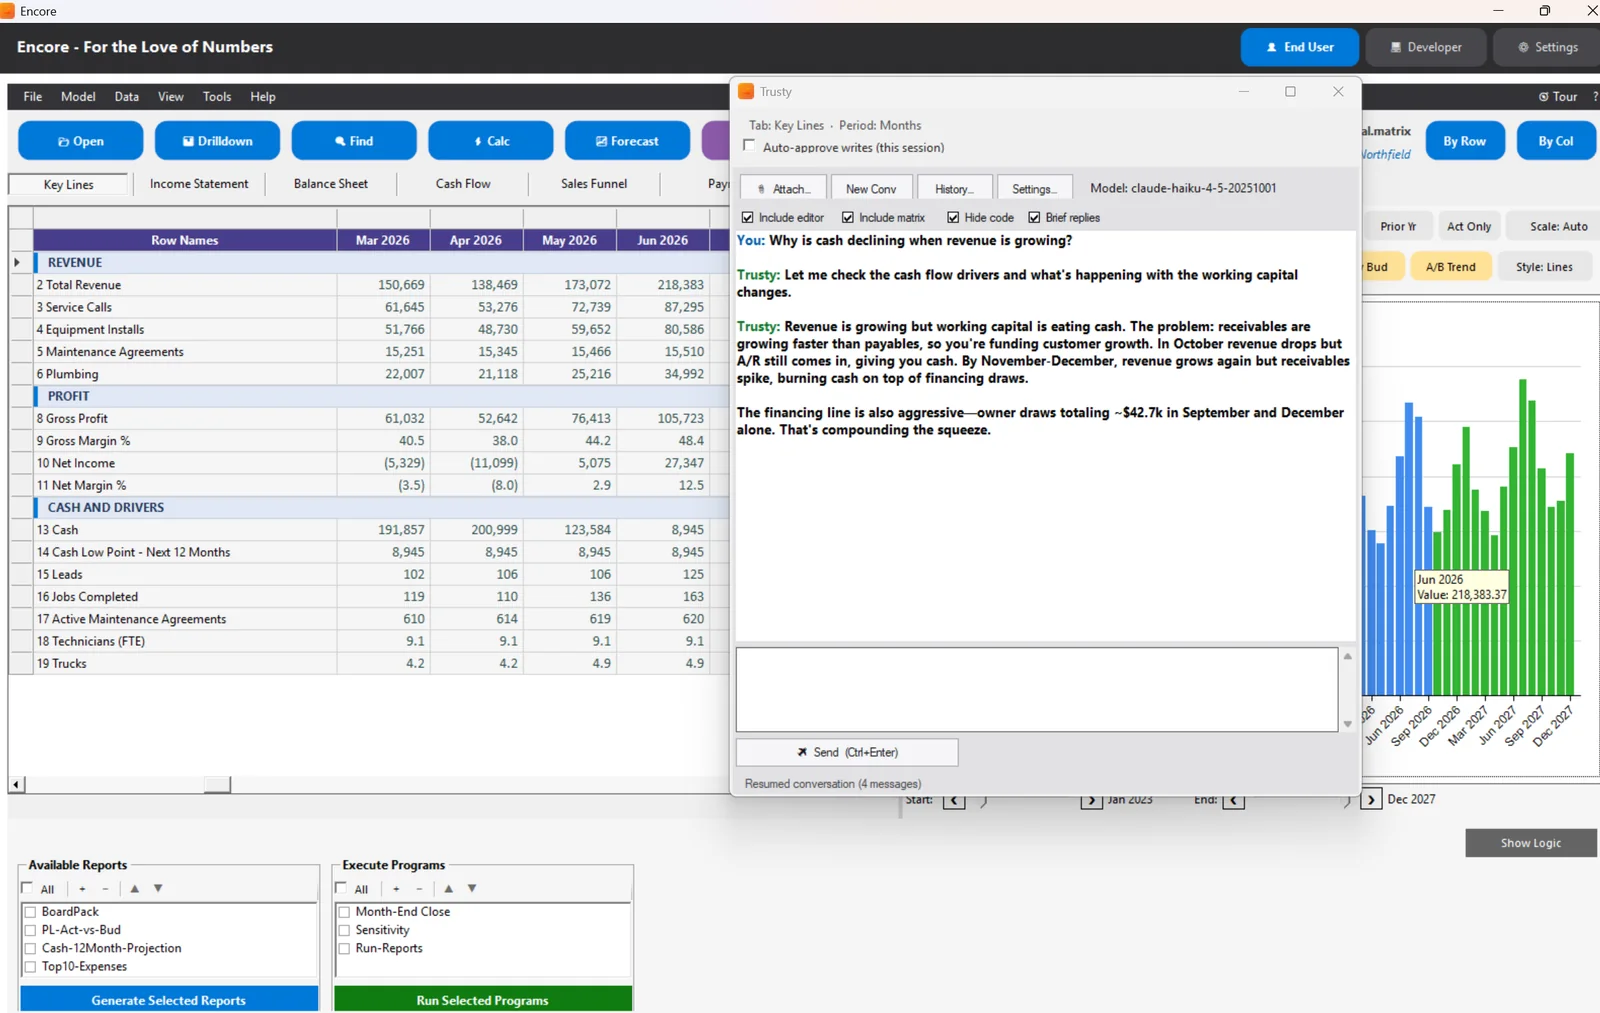Open the Forecast tool
The height and width of the screenshot is (1013, 1600).
[x=627, y=141]
